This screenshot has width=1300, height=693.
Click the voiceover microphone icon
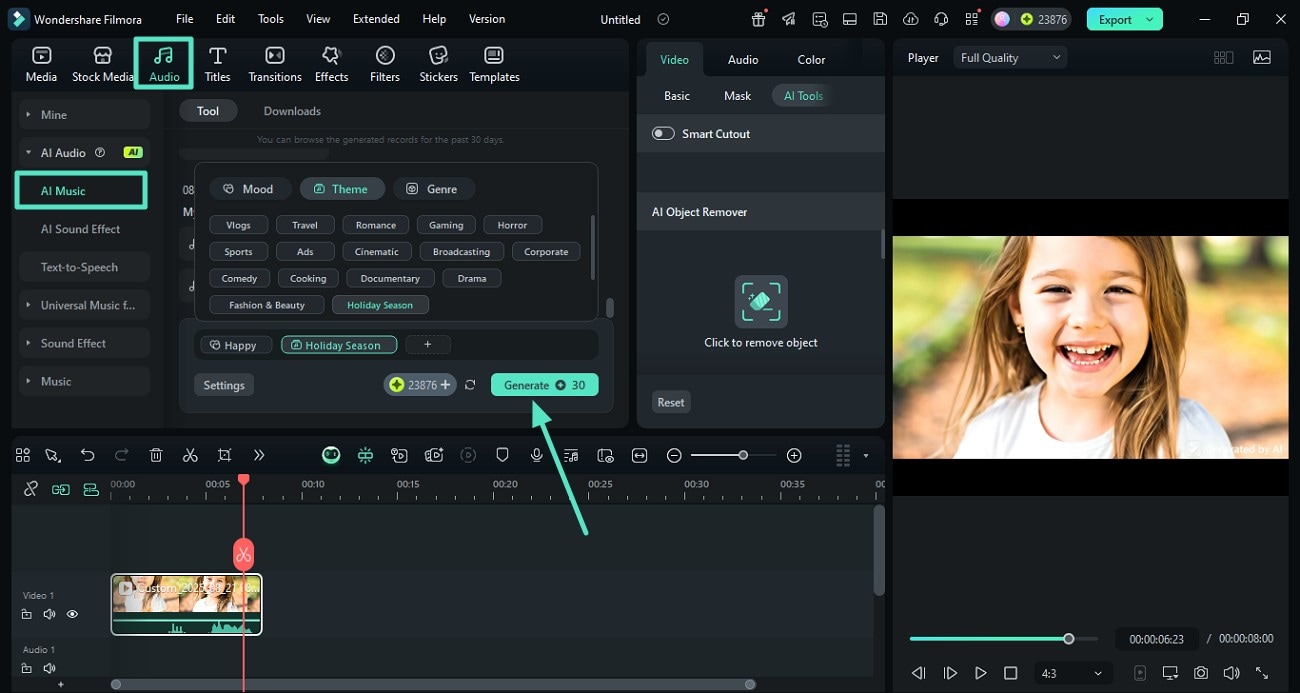point(537,455)
